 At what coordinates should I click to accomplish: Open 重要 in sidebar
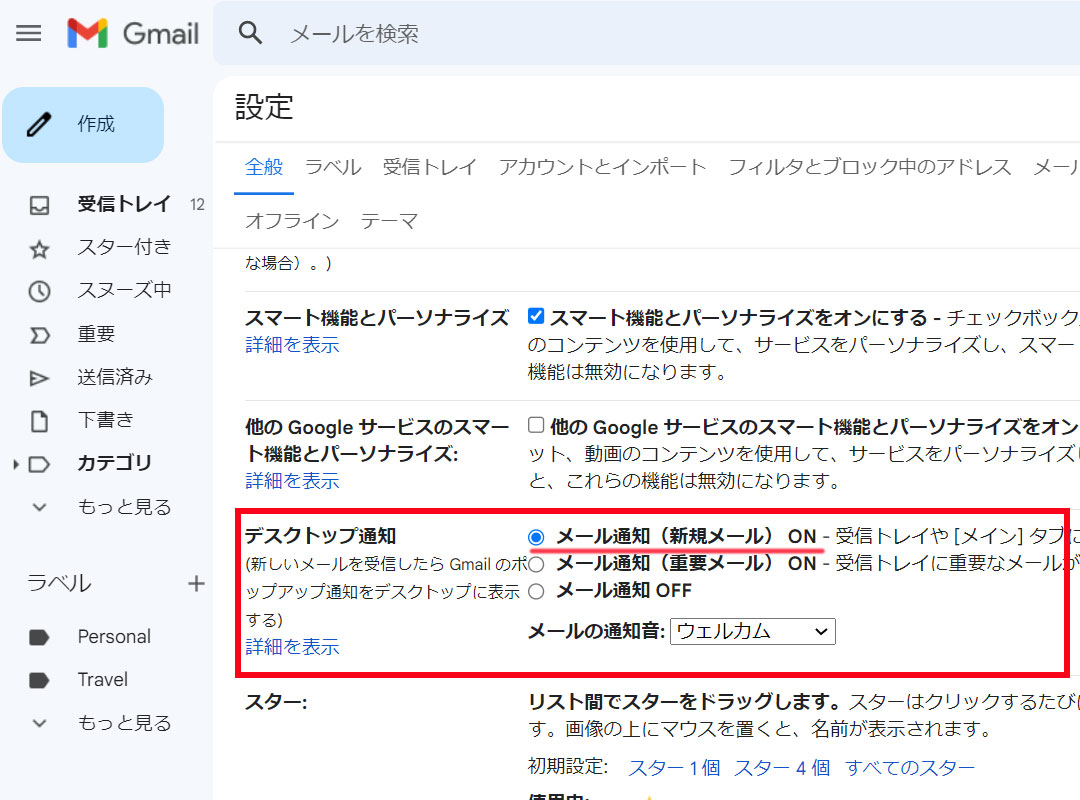pyautogui.click(x=96, y=334)
